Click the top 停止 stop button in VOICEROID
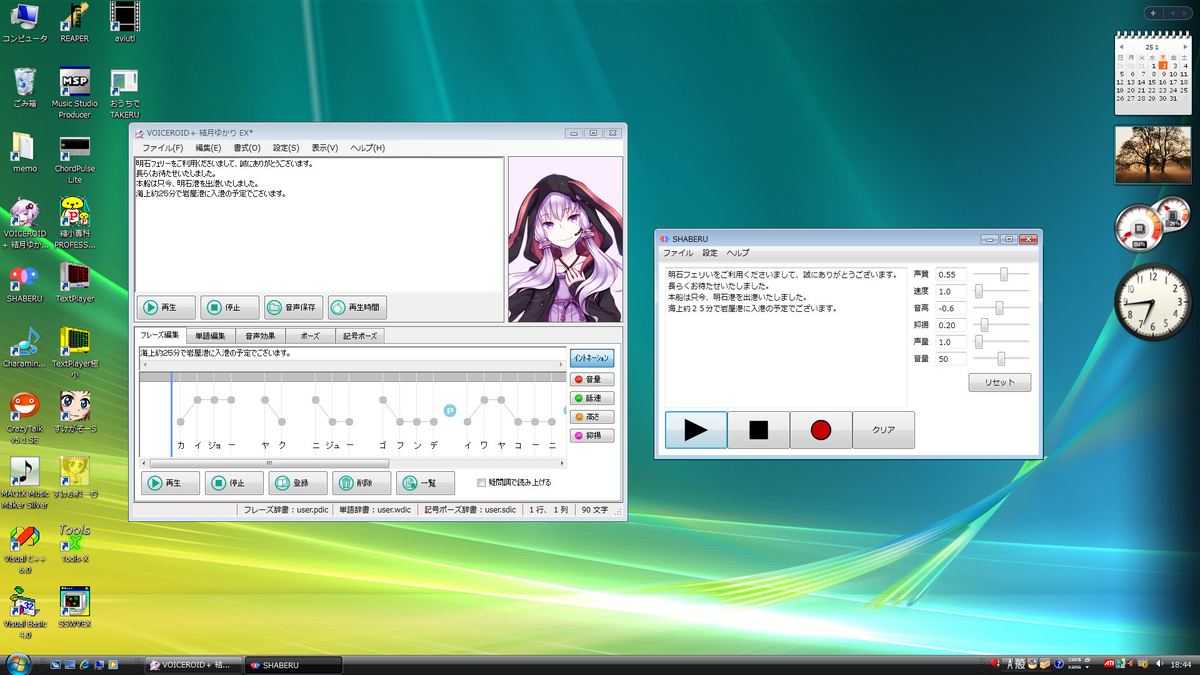Viewport: 1200px width, 675px height. [230, 308]
